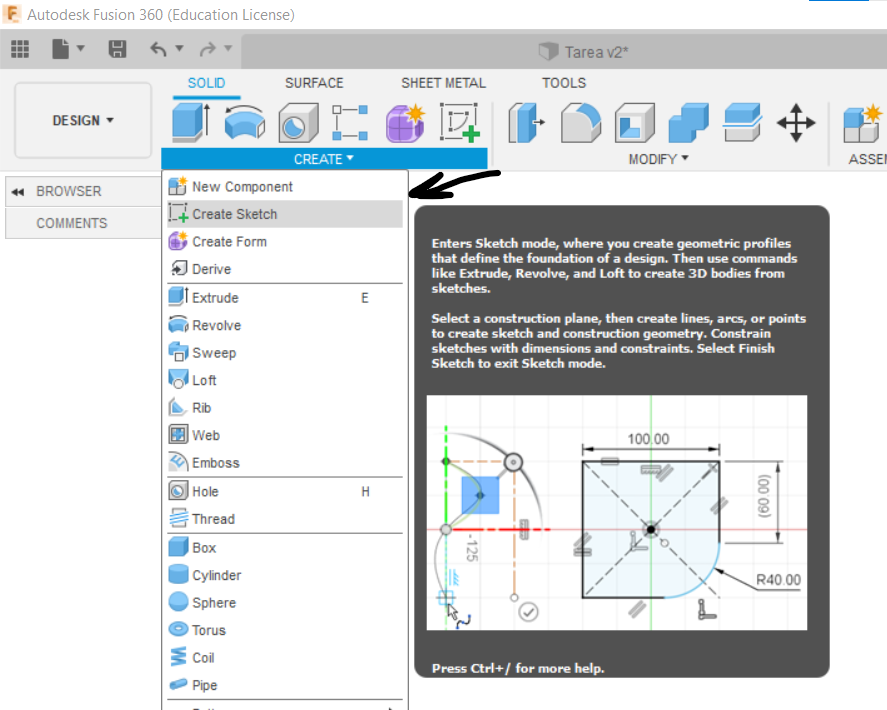
Task: Switch to the SHEET METAL tab
Action: click(x=444, y=83)
